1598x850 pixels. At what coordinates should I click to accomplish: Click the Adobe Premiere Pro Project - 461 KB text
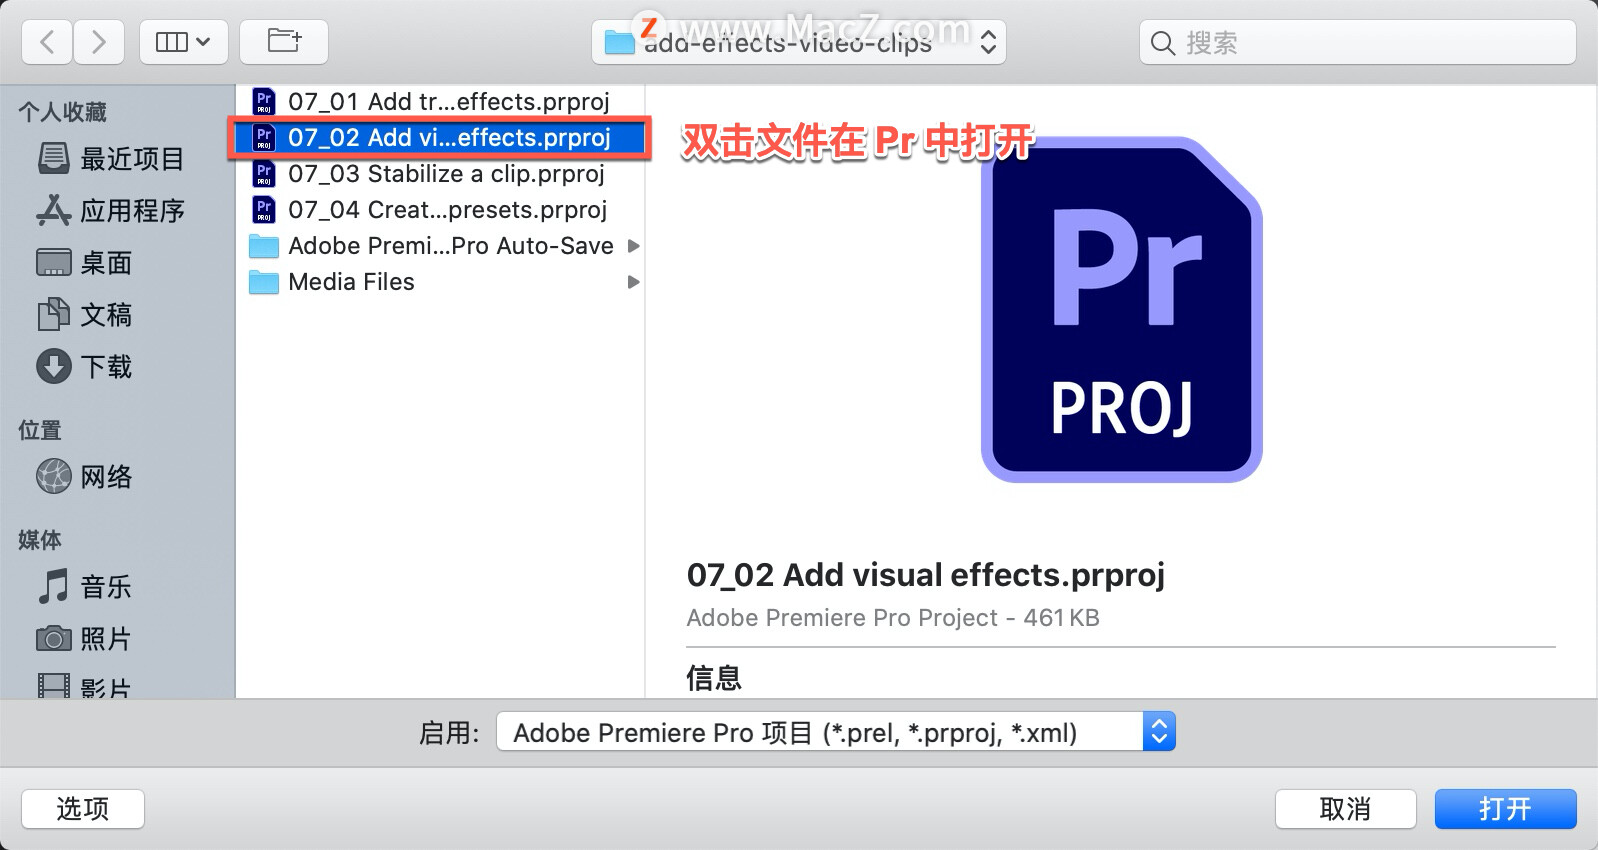(x=893, y=618)
